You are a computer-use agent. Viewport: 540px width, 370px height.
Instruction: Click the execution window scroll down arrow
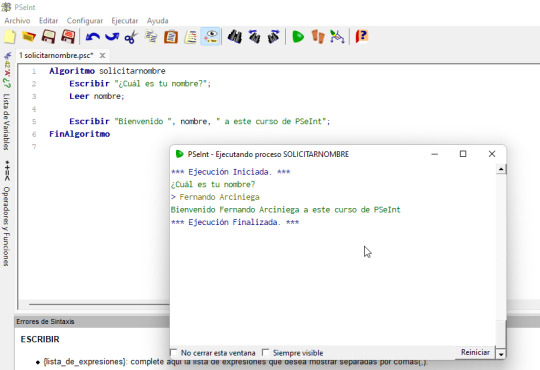[501, 354]
